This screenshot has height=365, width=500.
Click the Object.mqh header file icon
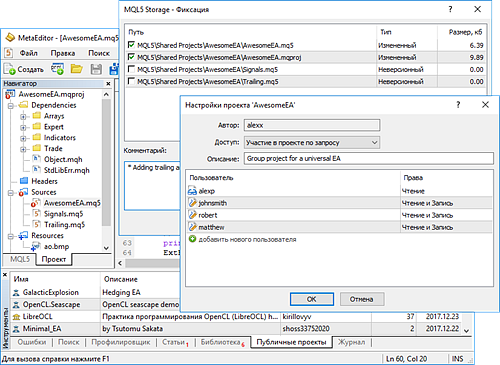pos(37,159)
